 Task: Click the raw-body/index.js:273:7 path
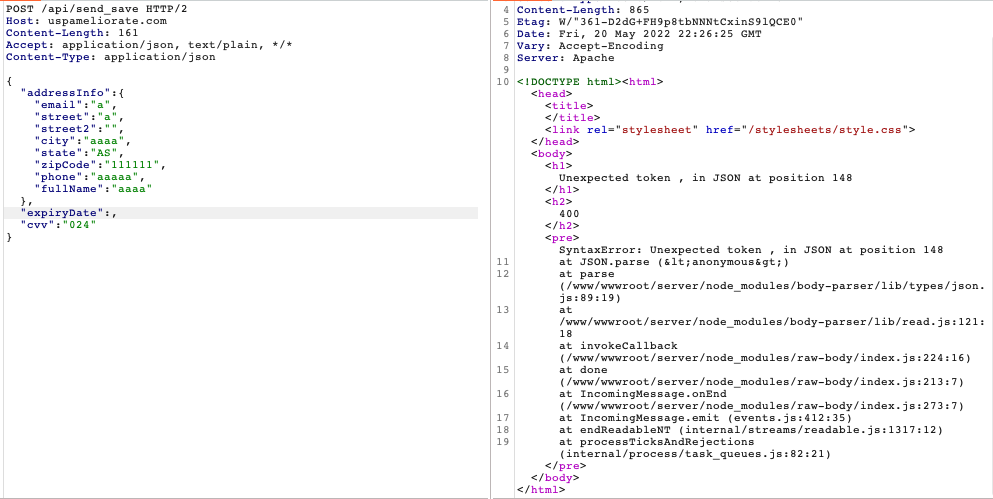pos(761,406)
